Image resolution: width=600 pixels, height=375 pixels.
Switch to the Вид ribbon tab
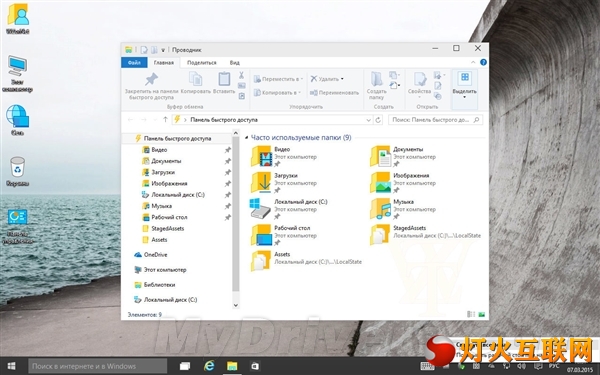pos(235,62)
